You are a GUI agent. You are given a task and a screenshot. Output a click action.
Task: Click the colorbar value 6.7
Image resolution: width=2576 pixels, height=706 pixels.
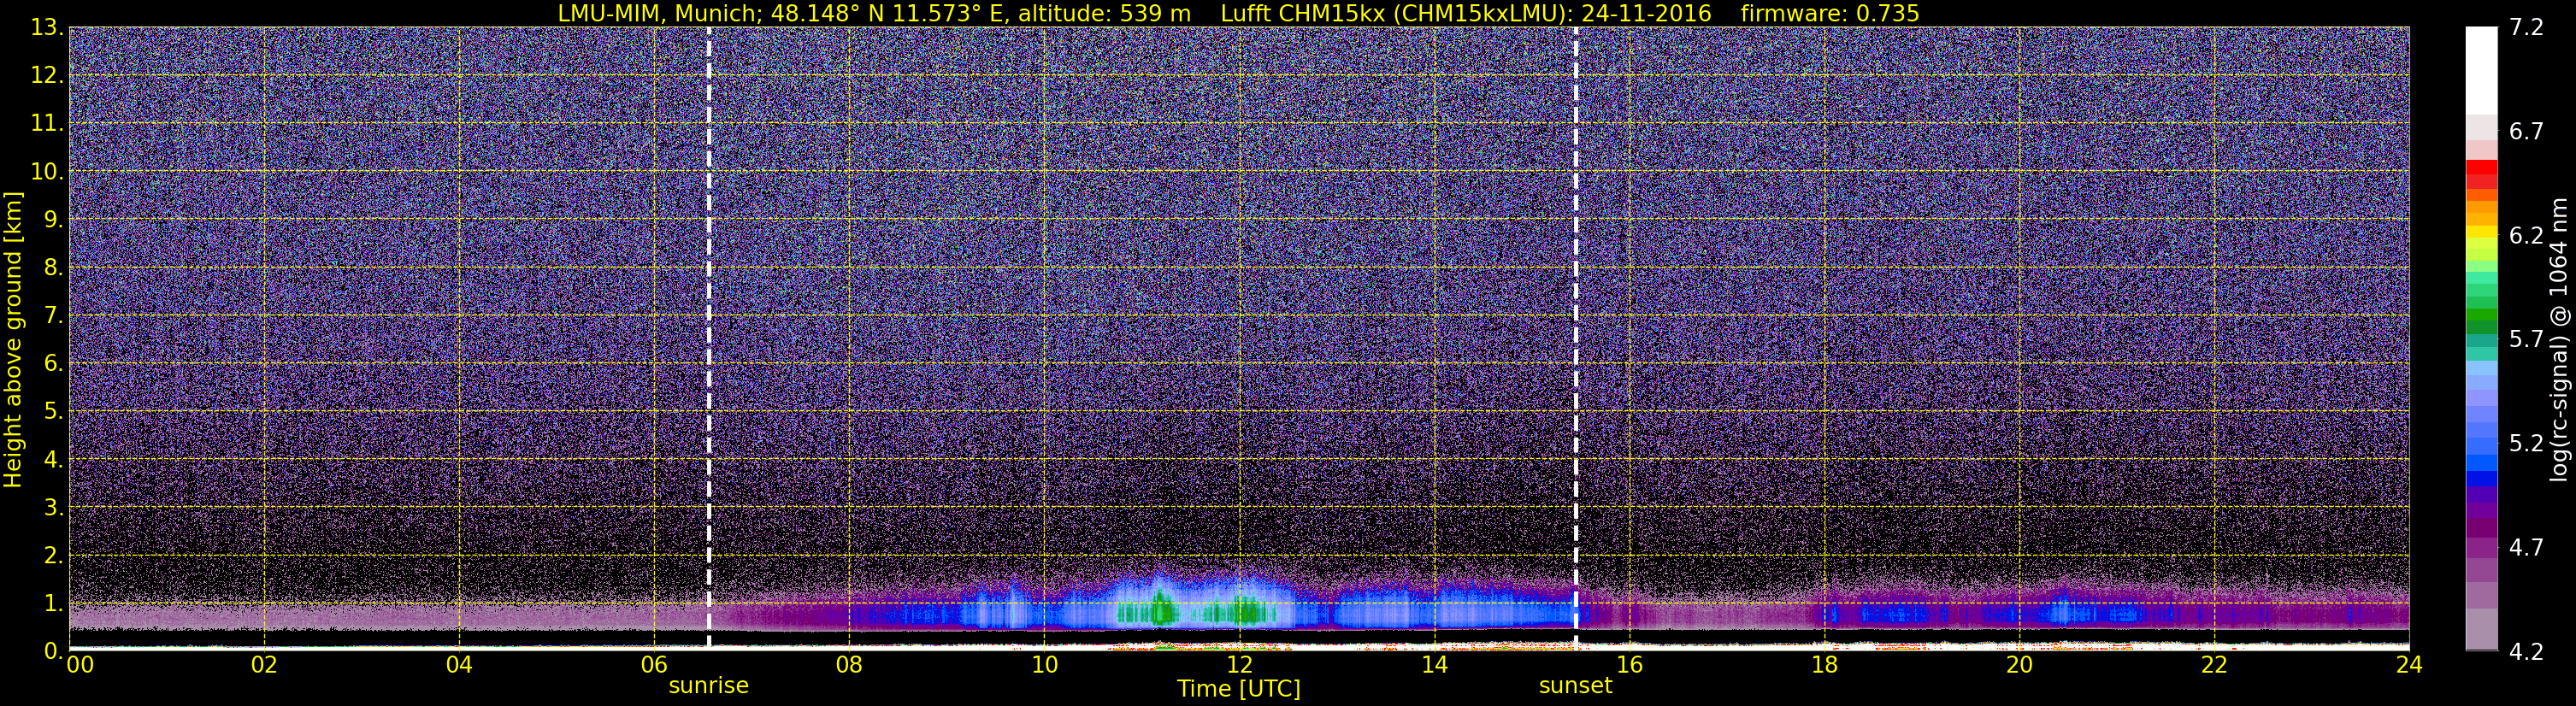pyautogui.click(x=2526, y=131)
